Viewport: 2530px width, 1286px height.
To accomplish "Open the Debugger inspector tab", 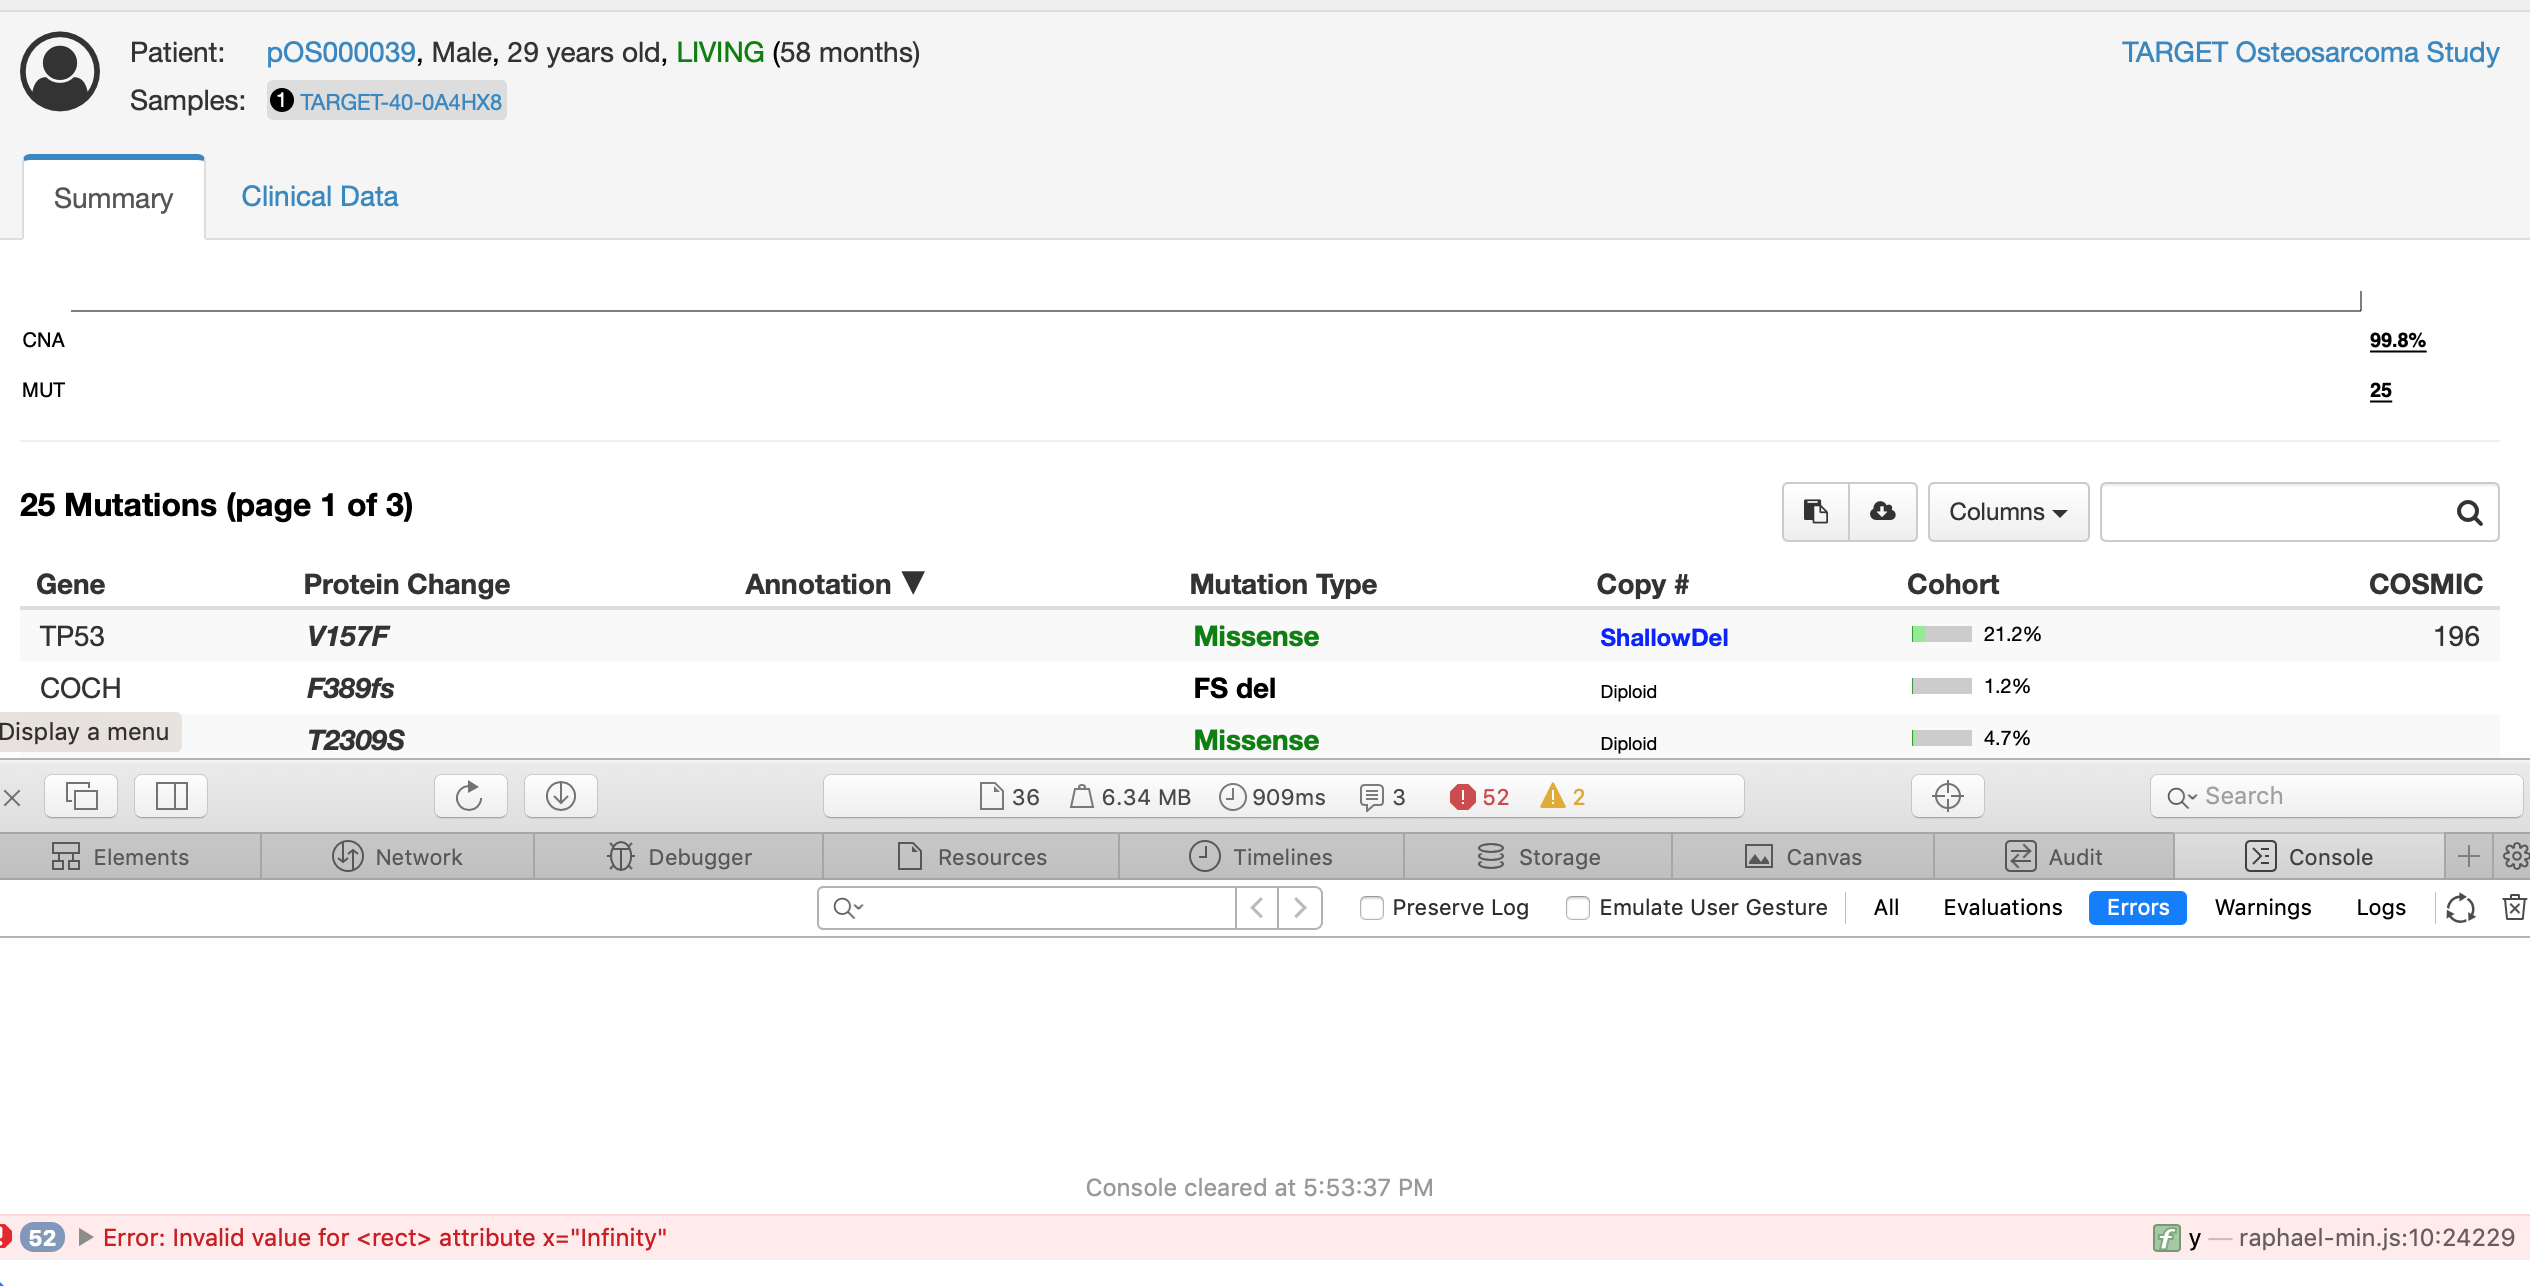I will 679,857.
